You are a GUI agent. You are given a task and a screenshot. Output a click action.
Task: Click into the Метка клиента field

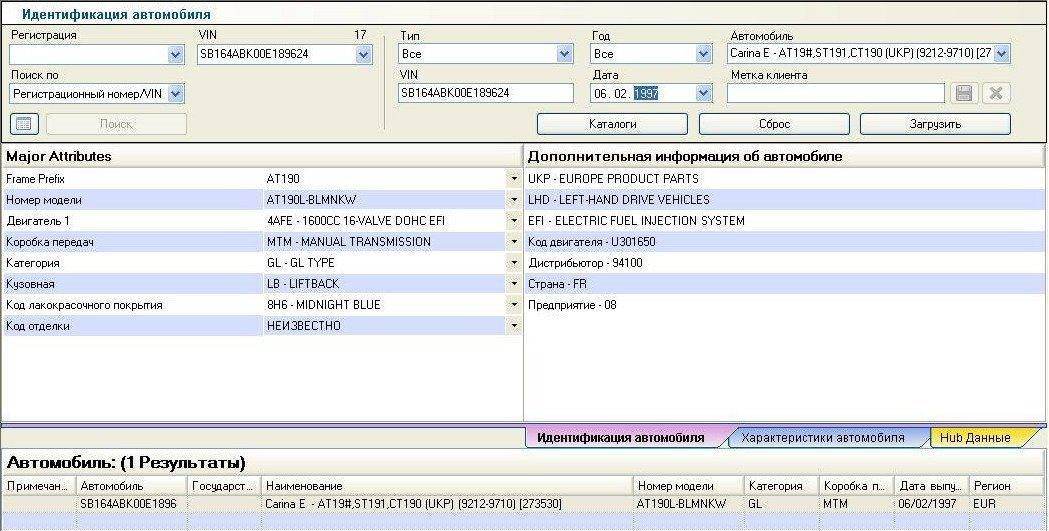coord(835,93)
